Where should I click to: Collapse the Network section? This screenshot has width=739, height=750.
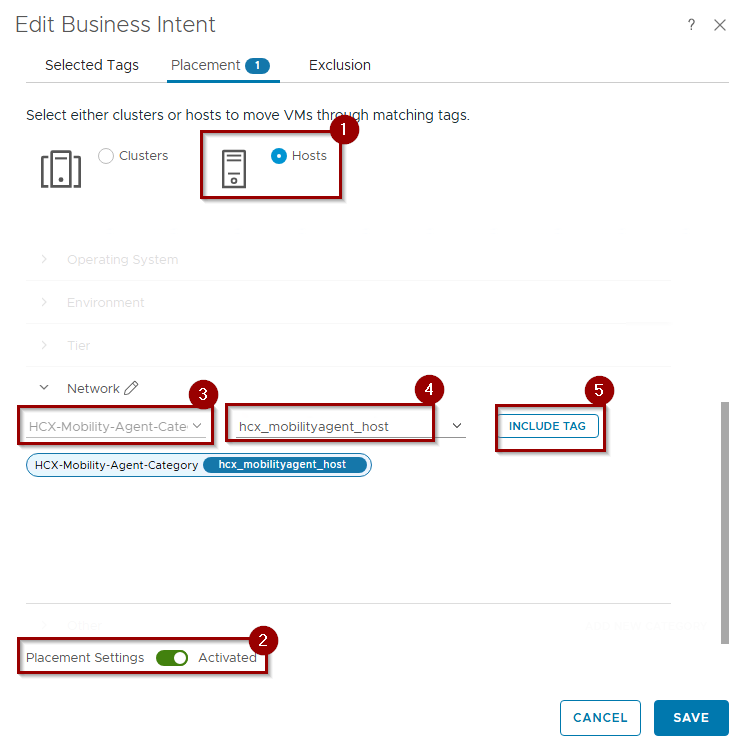click(x=44, y=389)
